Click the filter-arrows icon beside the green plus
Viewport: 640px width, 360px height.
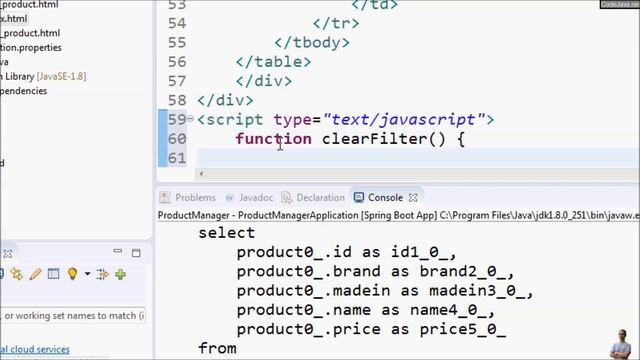coord(102,274)
